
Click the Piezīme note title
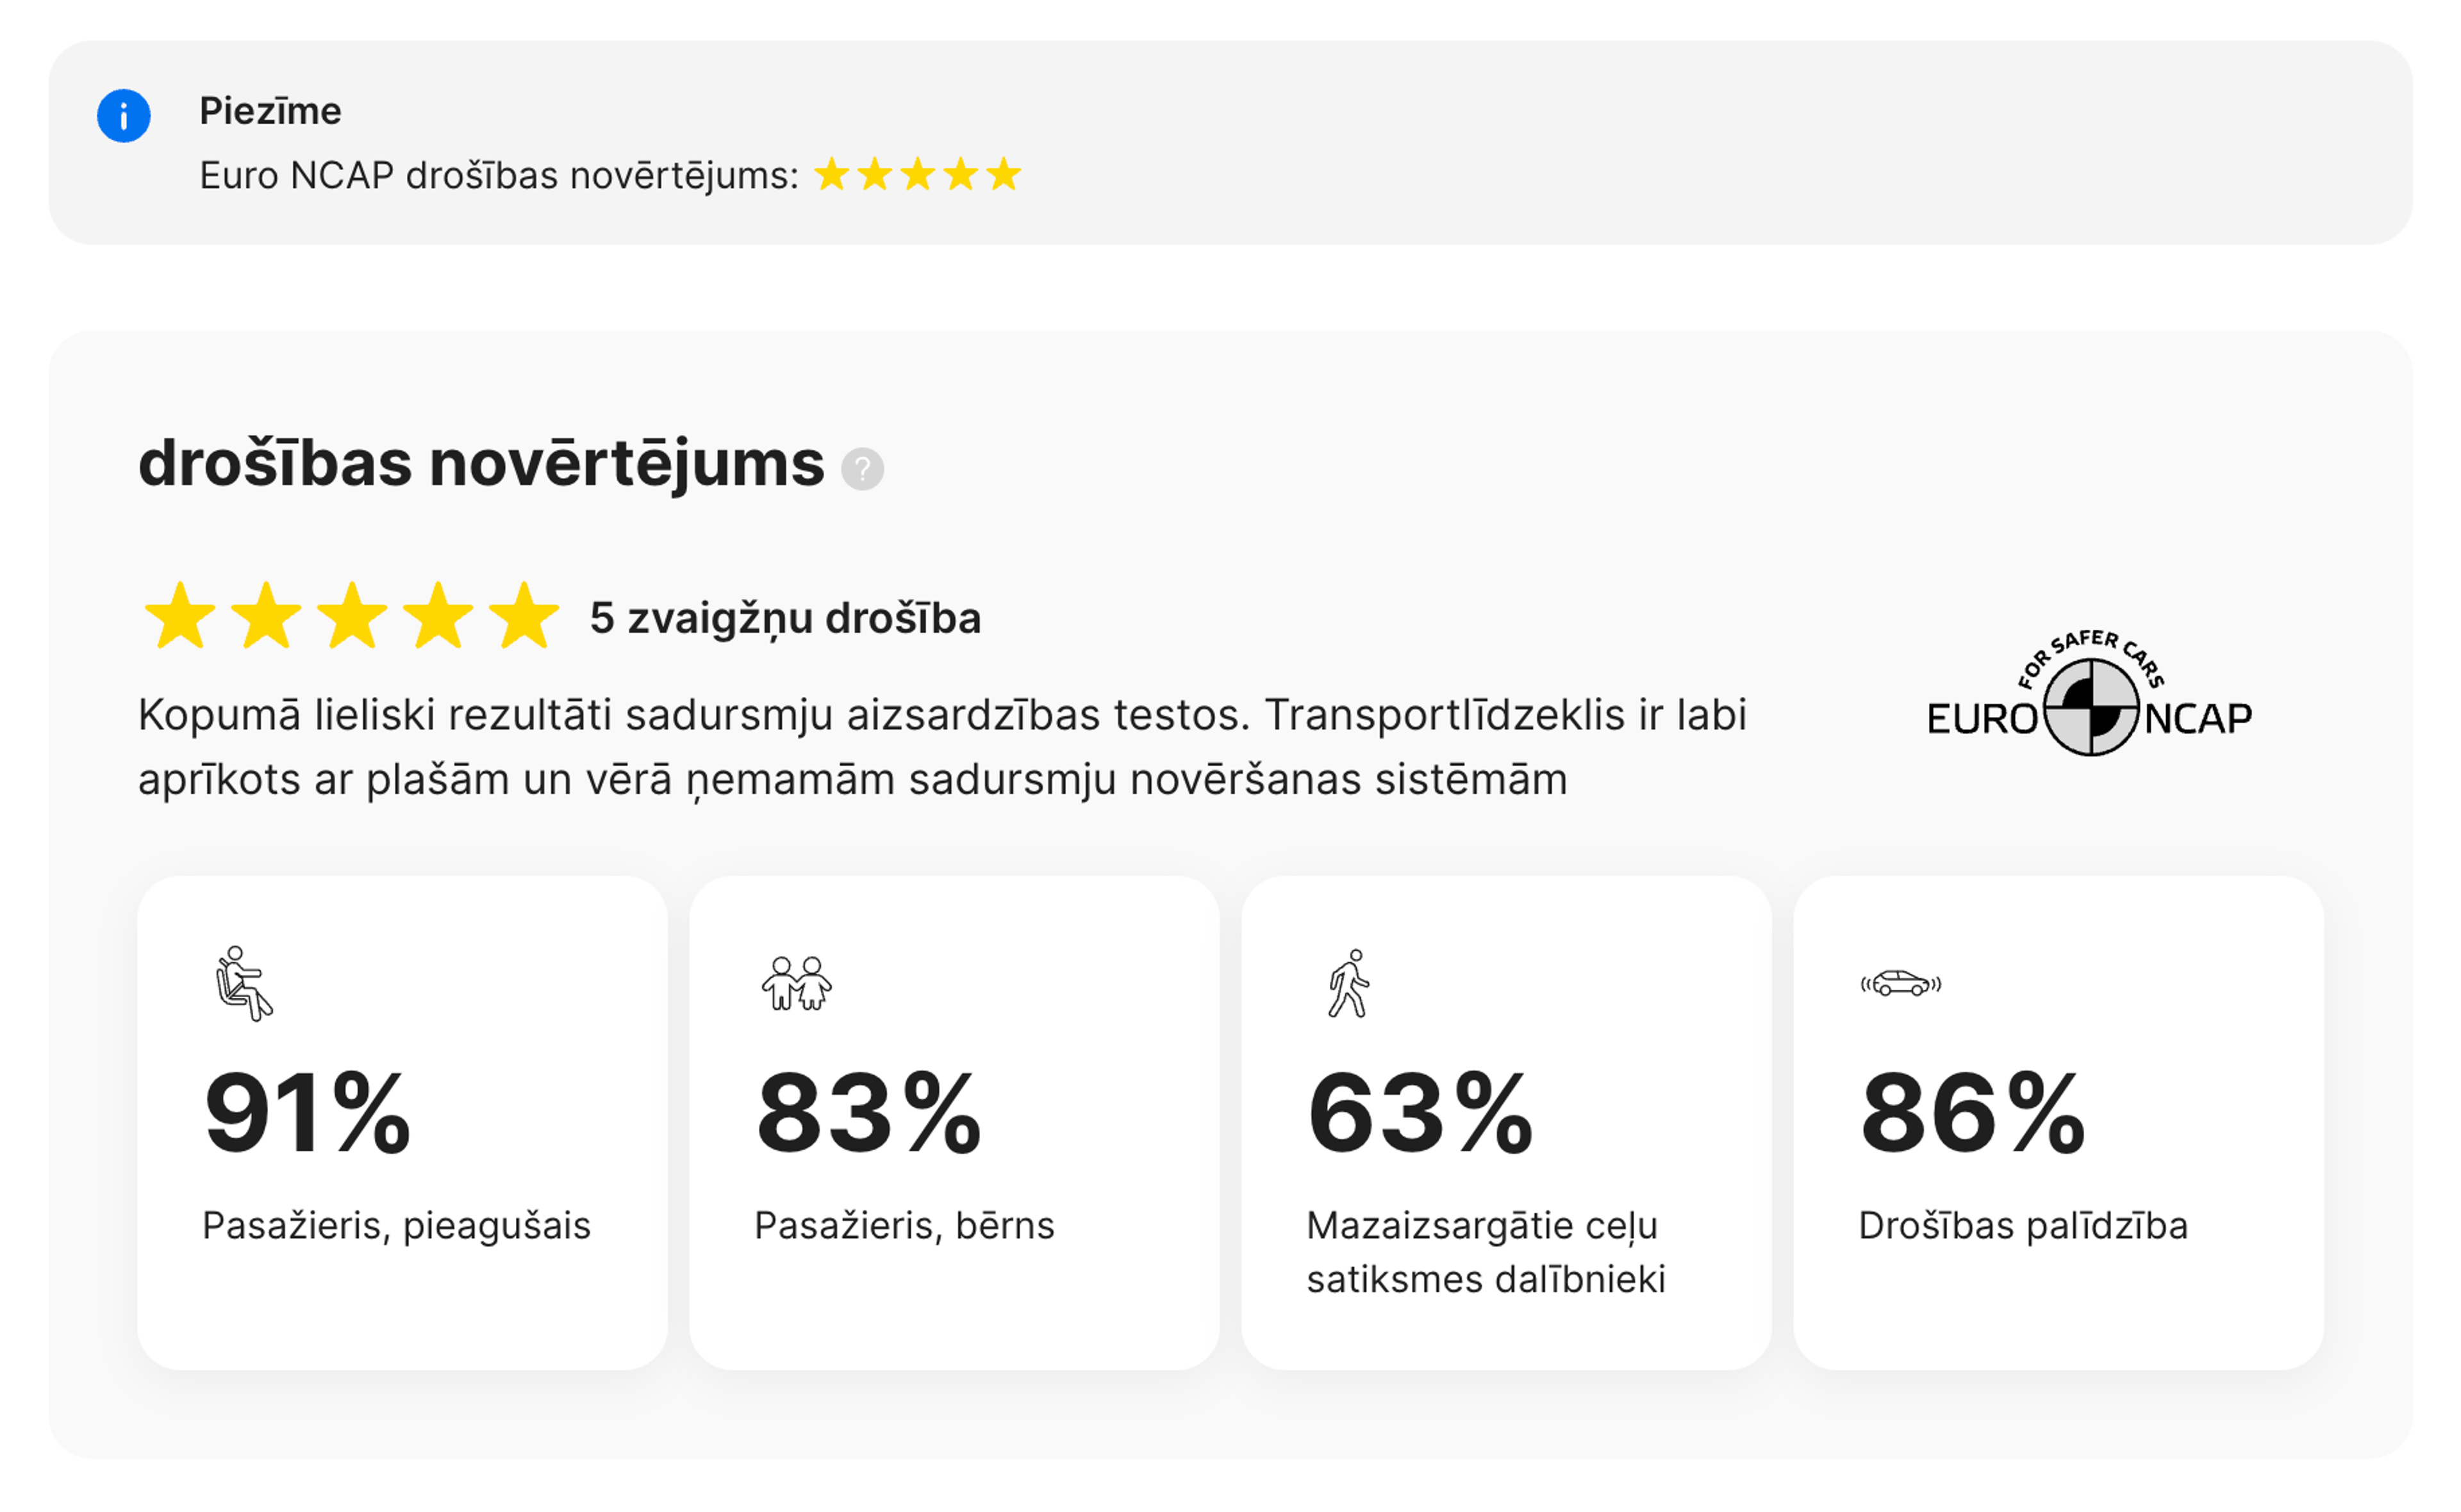tap(270, 110)
